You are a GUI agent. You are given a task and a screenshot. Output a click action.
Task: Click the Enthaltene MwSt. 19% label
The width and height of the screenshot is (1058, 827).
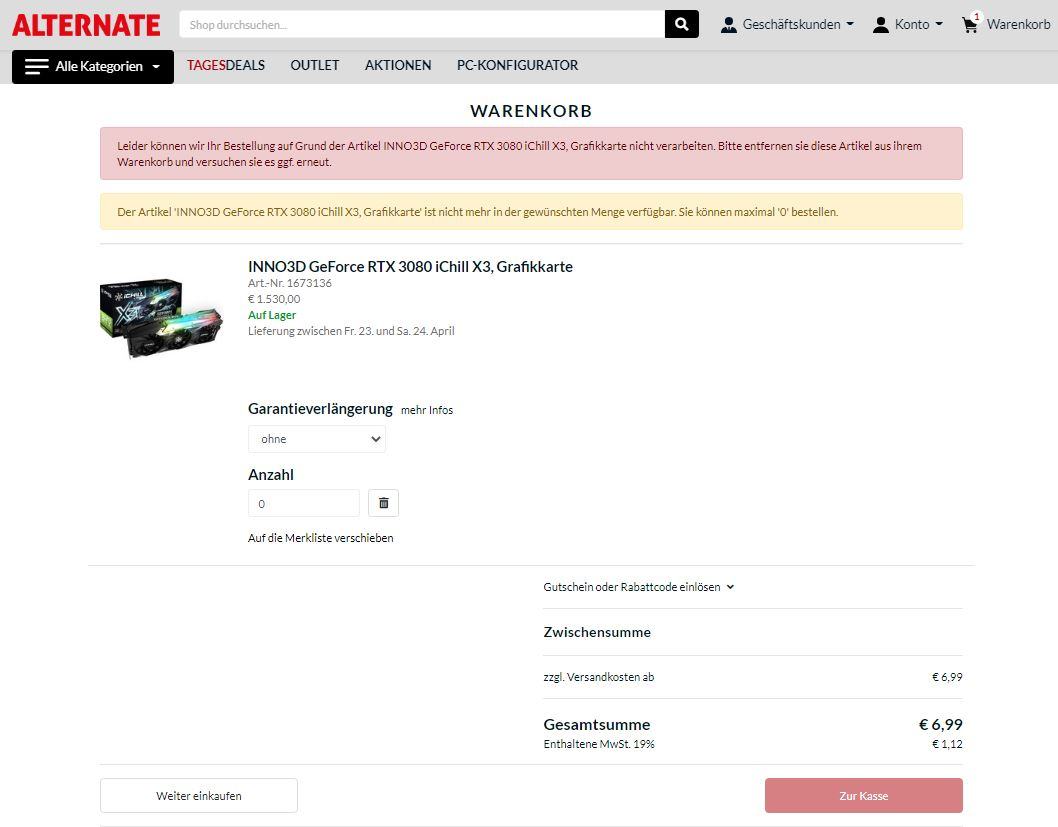tap(599, 744)
